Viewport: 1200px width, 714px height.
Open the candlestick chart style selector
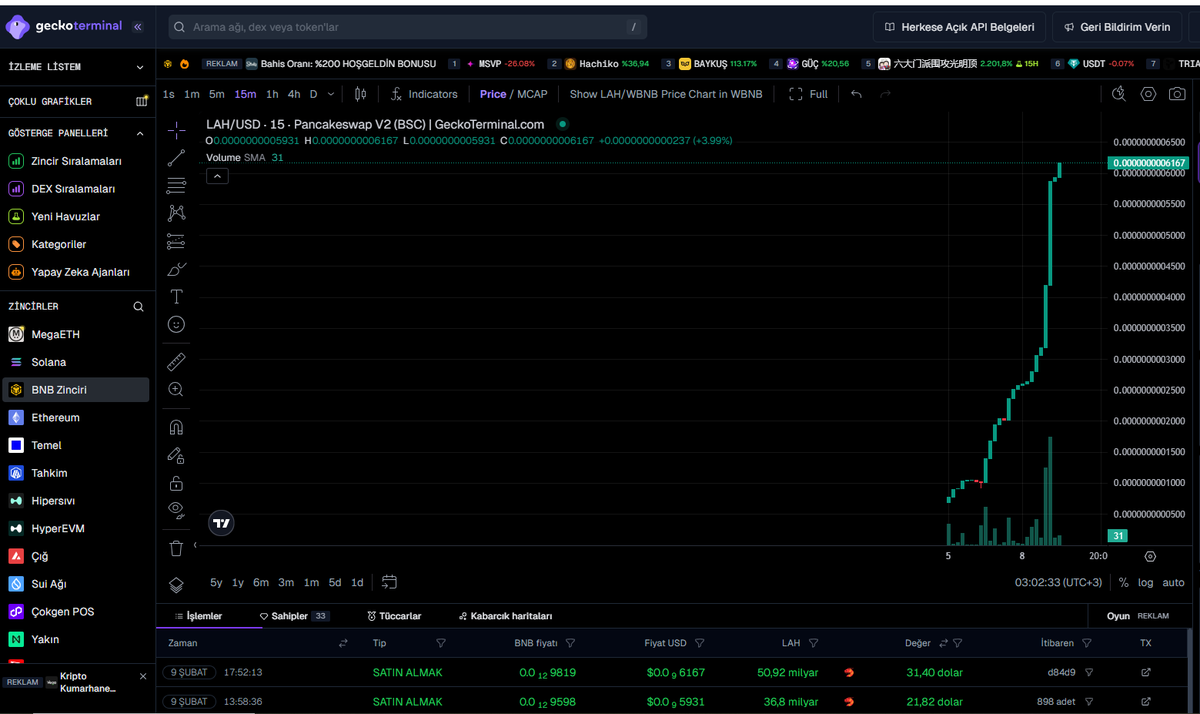pyautogui.click(x=360, y=94)
